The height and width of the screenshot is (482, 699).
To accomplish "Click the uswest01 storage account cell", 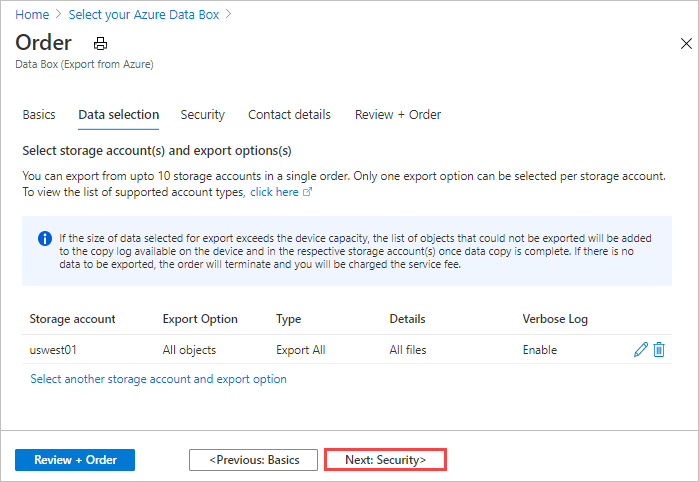I will tap(53, 350).
